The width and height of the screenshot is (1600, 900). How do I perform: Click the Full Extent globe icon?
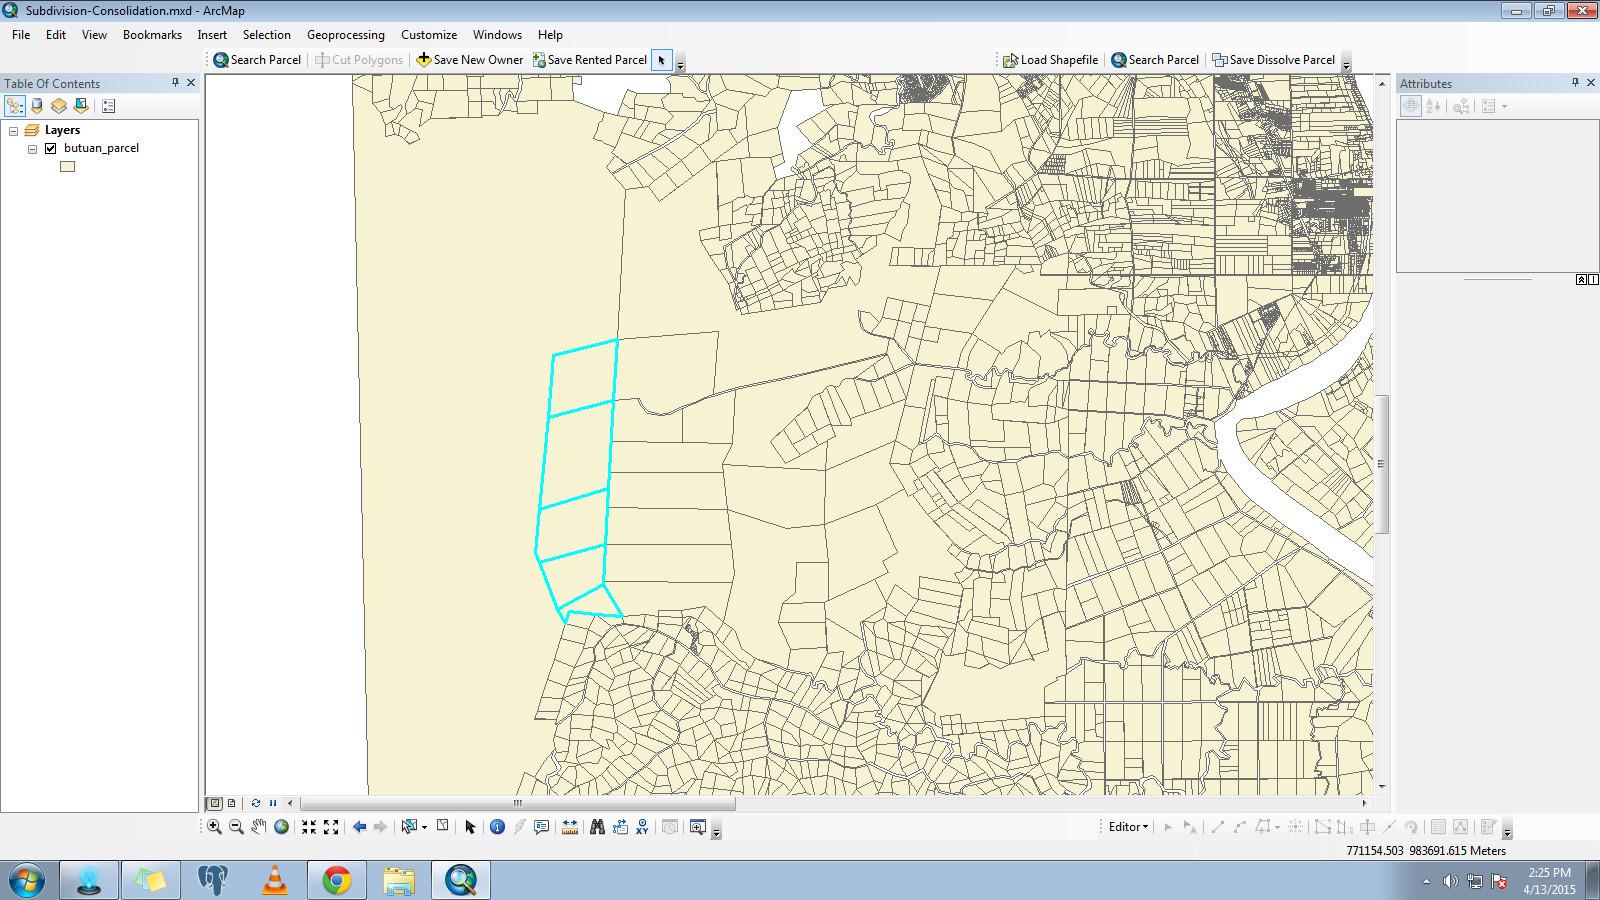click(282, 827)
